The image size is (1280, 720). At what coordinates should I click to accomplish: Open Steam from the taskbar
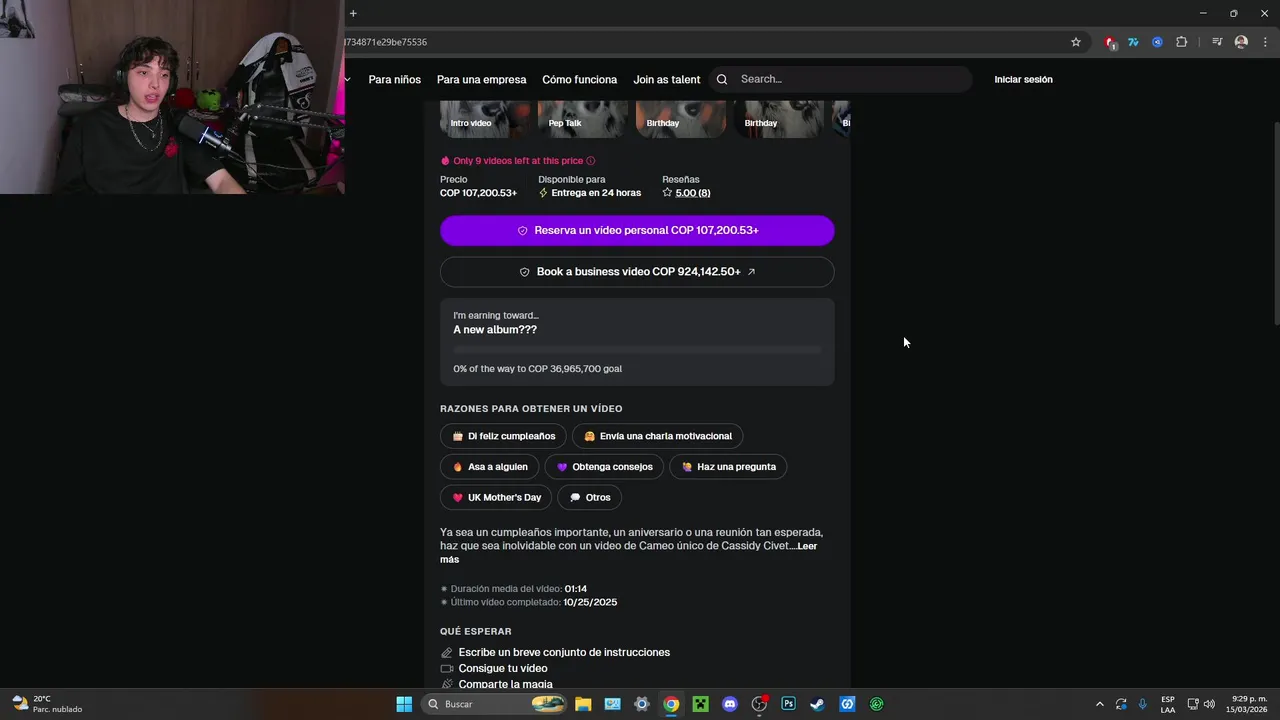tap(818, 704)
